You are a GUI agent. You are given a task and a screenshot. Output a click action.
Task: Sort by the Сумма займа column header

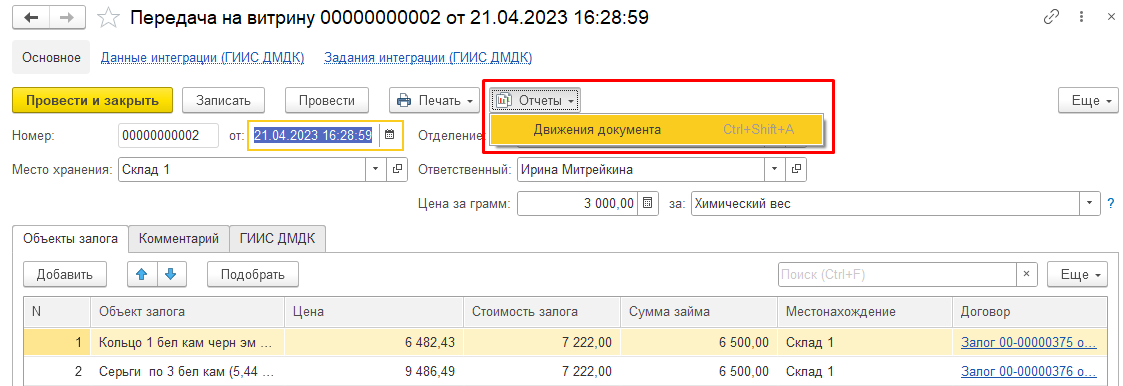pyautogui.click(x=698, y=312)
